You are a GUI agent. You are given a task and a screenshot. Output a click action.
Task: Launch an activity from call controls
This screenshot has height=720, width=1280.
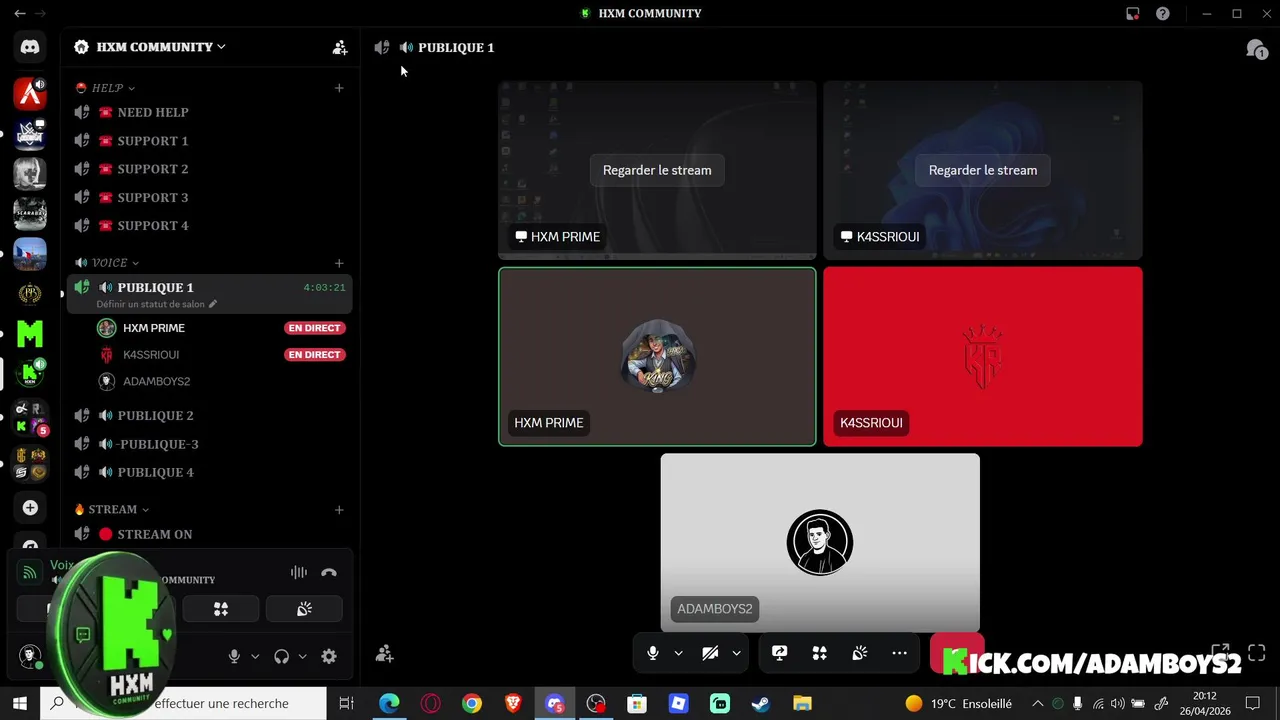pyautogui.click(x=820, y=653)
